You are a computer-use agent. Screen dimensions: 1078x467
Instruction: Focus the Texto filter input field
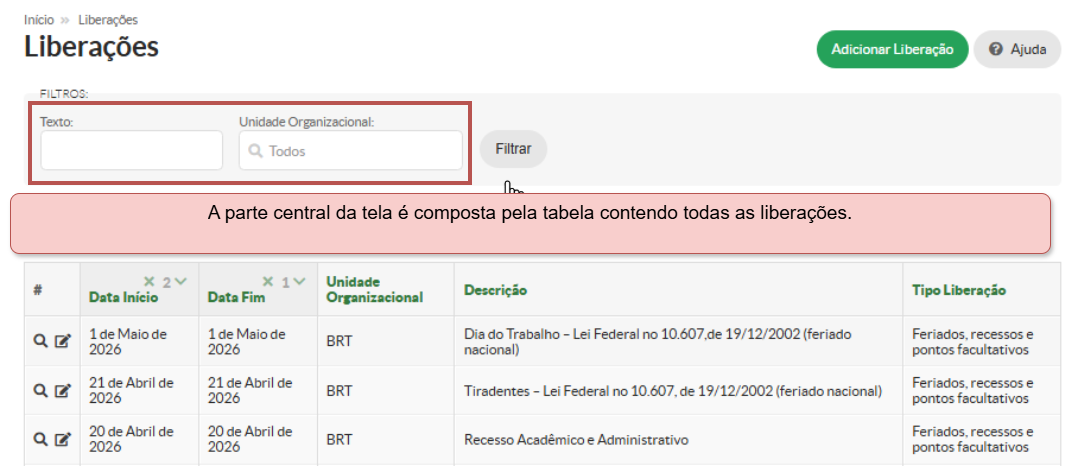131,151
